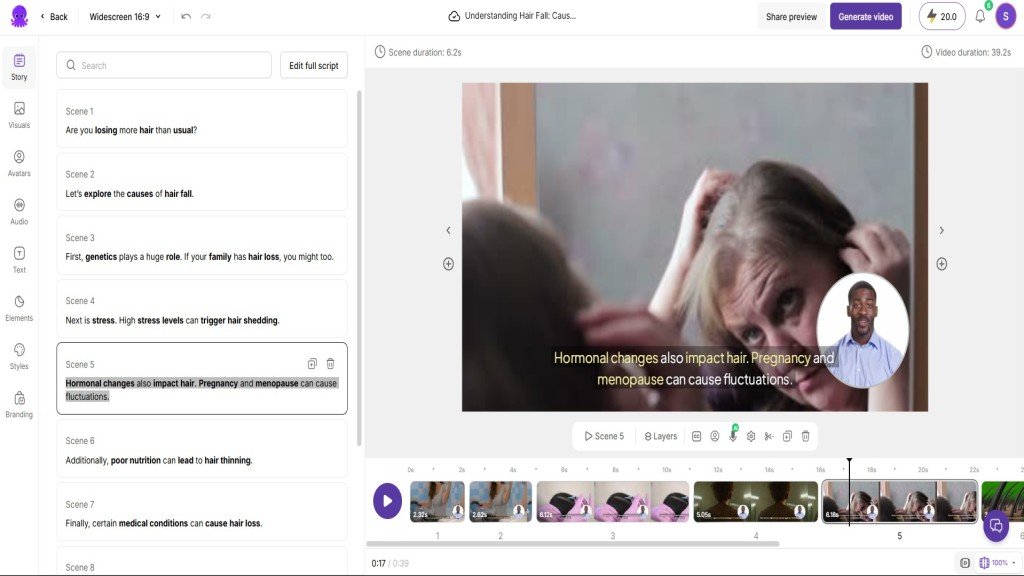The image size is (1024, 576).
Task: Open the 100% timeline zoom dropdown
Action: pos(998,563)
